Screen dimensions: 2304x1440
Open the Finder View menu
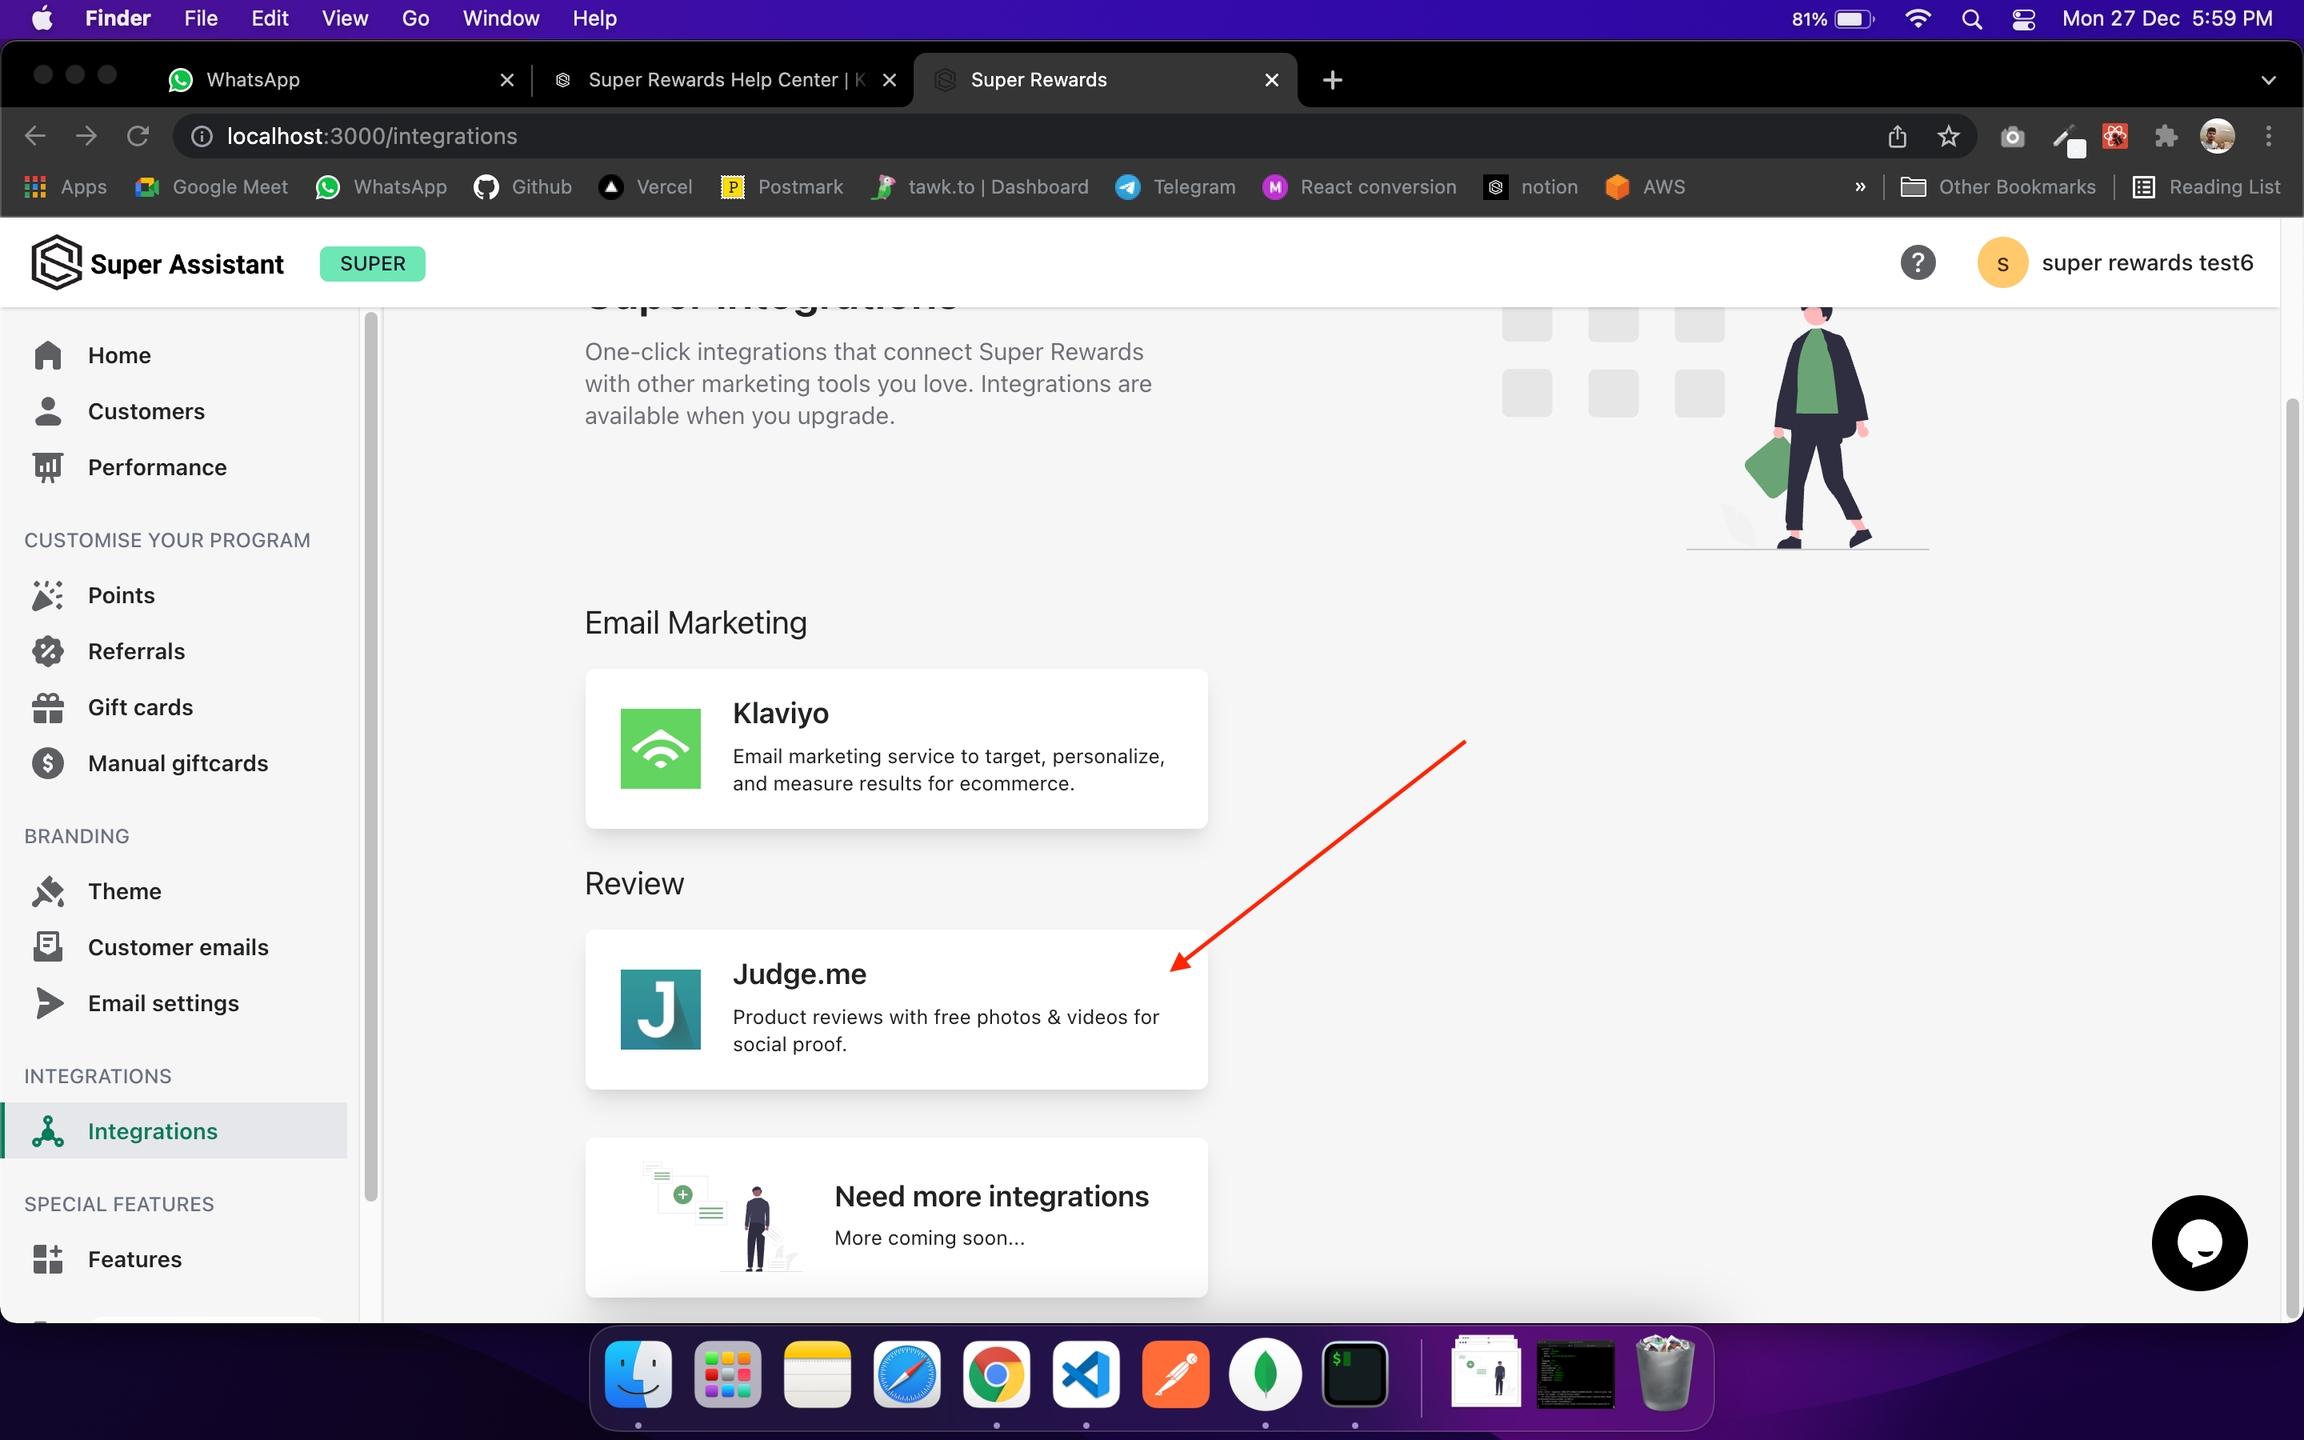pyautogui.click(x=344, y=19)
